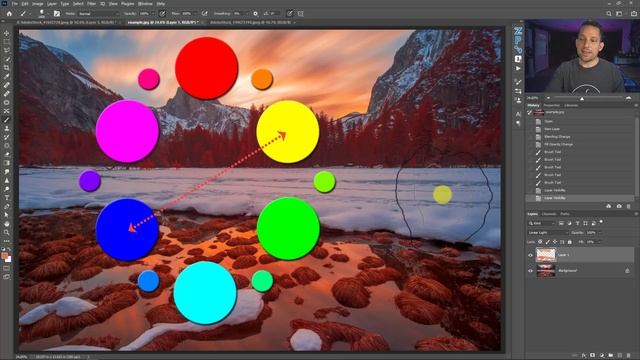The height and width of the screenshot is (360, 640).
Task: Go to the Home screen
Action: (9, 13)
